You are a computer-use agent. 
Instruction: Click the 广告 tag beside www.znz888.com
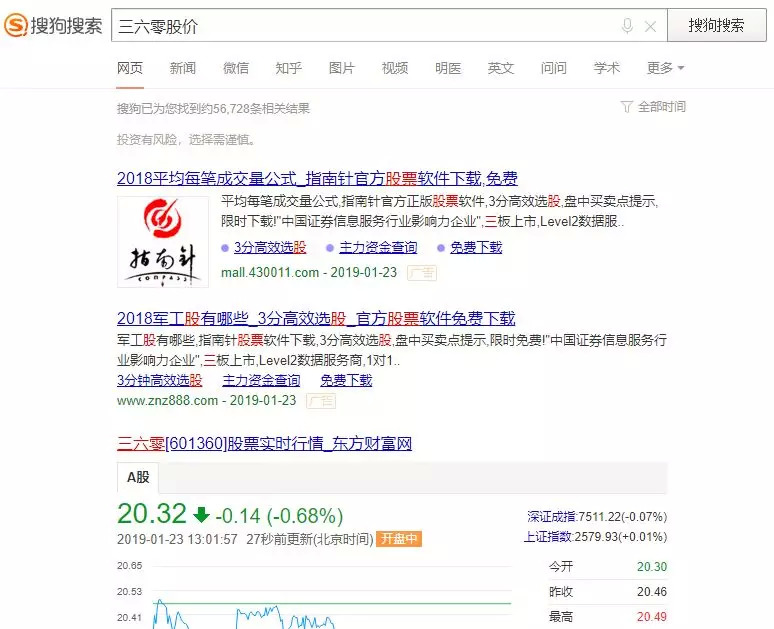click(x=321, y=400)
